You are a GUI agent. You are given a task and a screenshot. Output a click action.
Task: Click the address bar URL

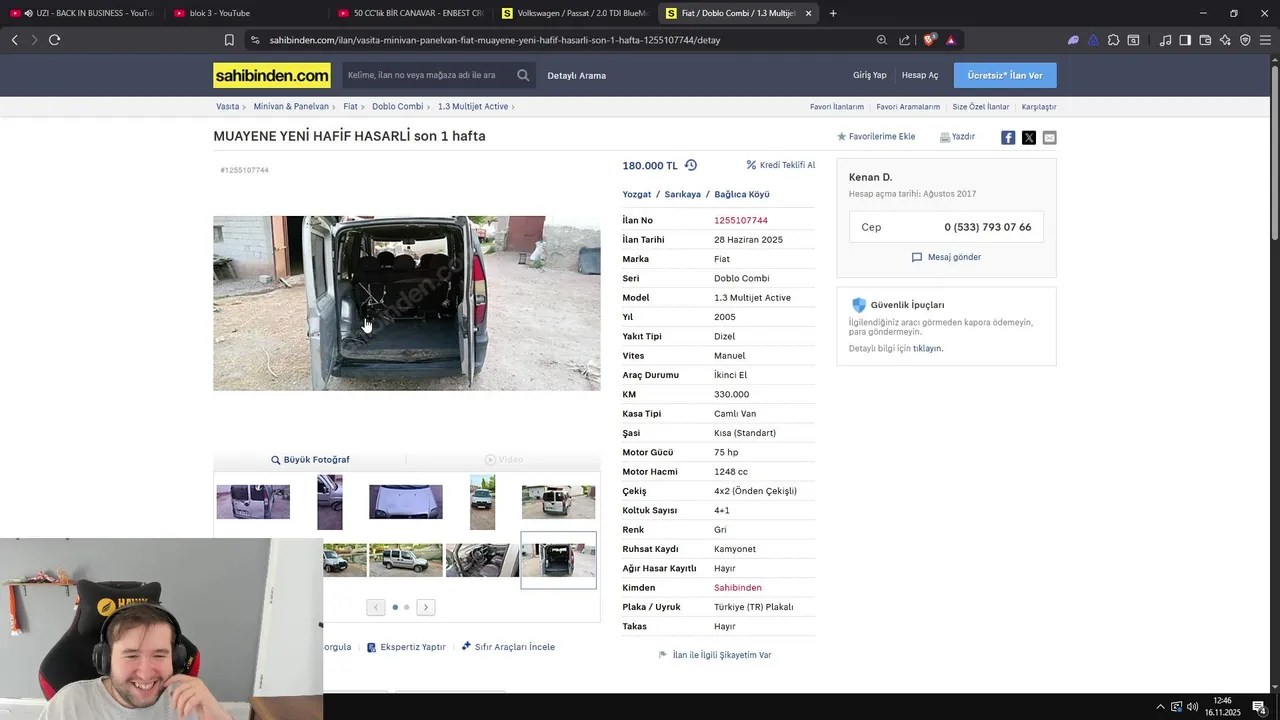[494, 40]
